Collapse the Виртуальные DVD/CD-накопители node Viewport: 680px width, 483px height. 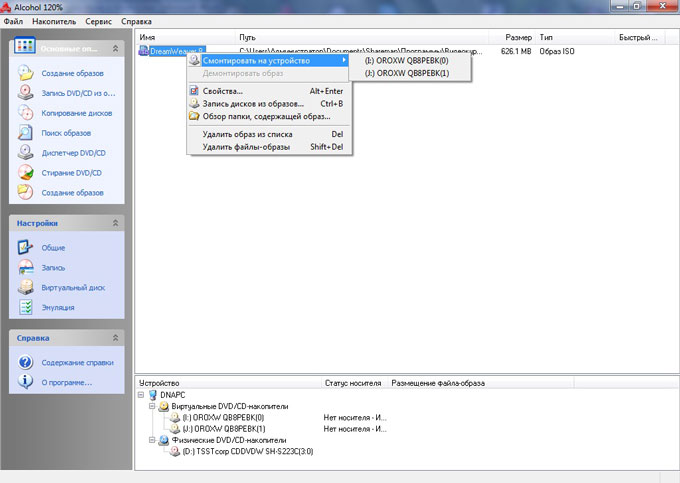pyautogui.click(x=152, y=406)
